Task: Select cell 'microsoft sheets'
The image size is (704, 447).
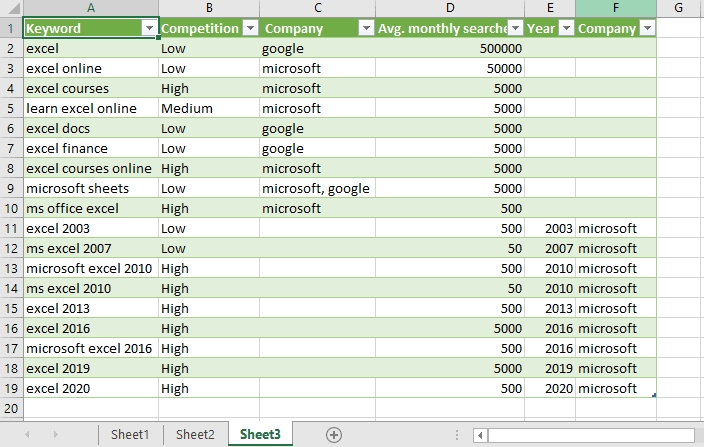Action: coord(91,188)
